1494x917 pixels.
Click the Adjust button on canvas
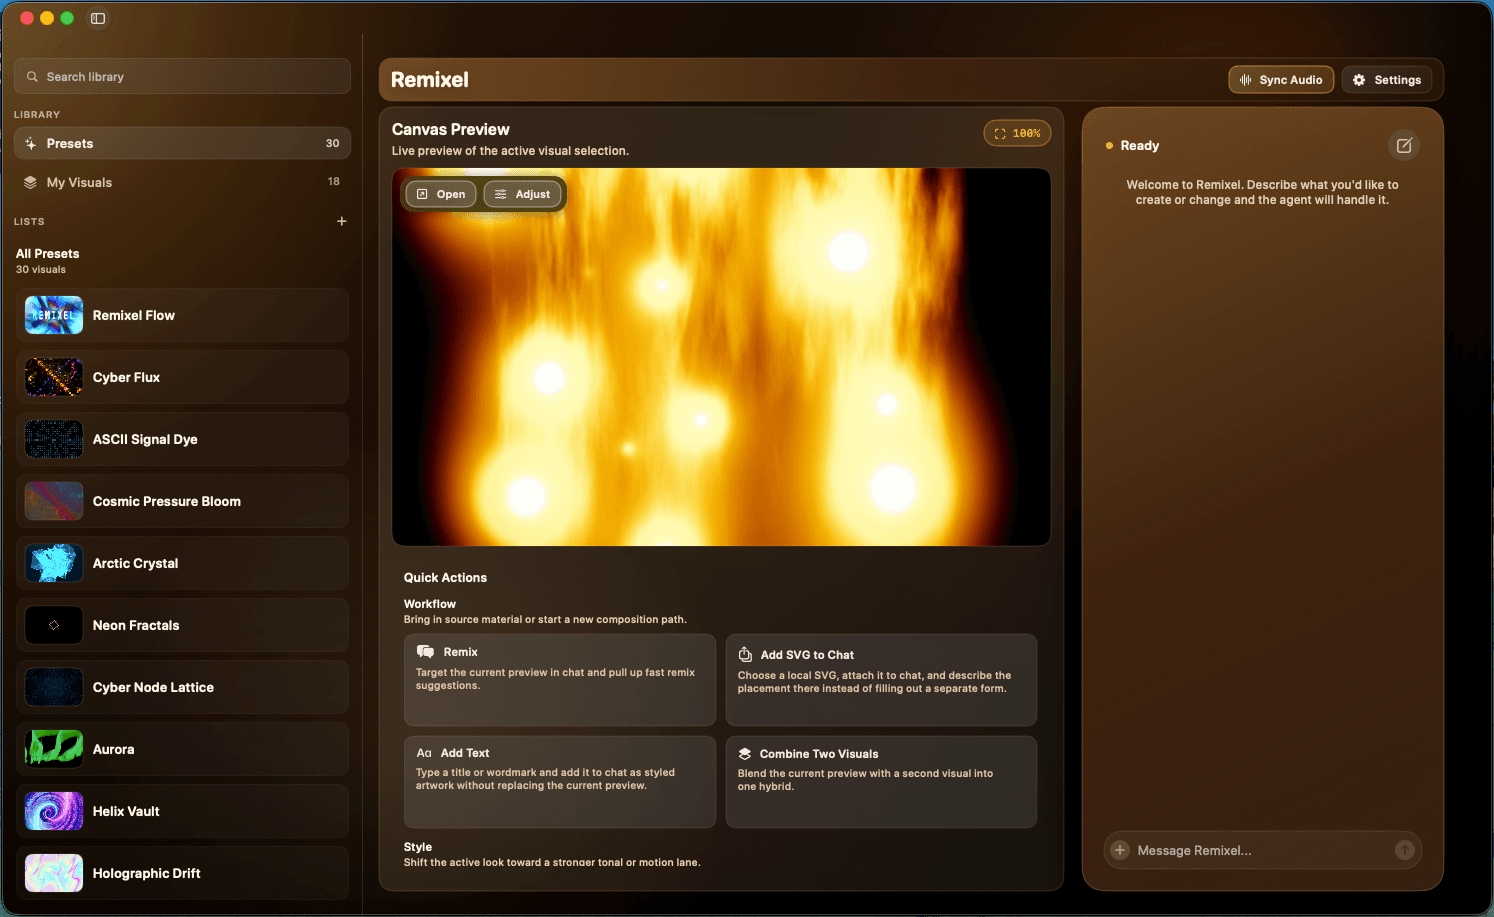(522, 194)
